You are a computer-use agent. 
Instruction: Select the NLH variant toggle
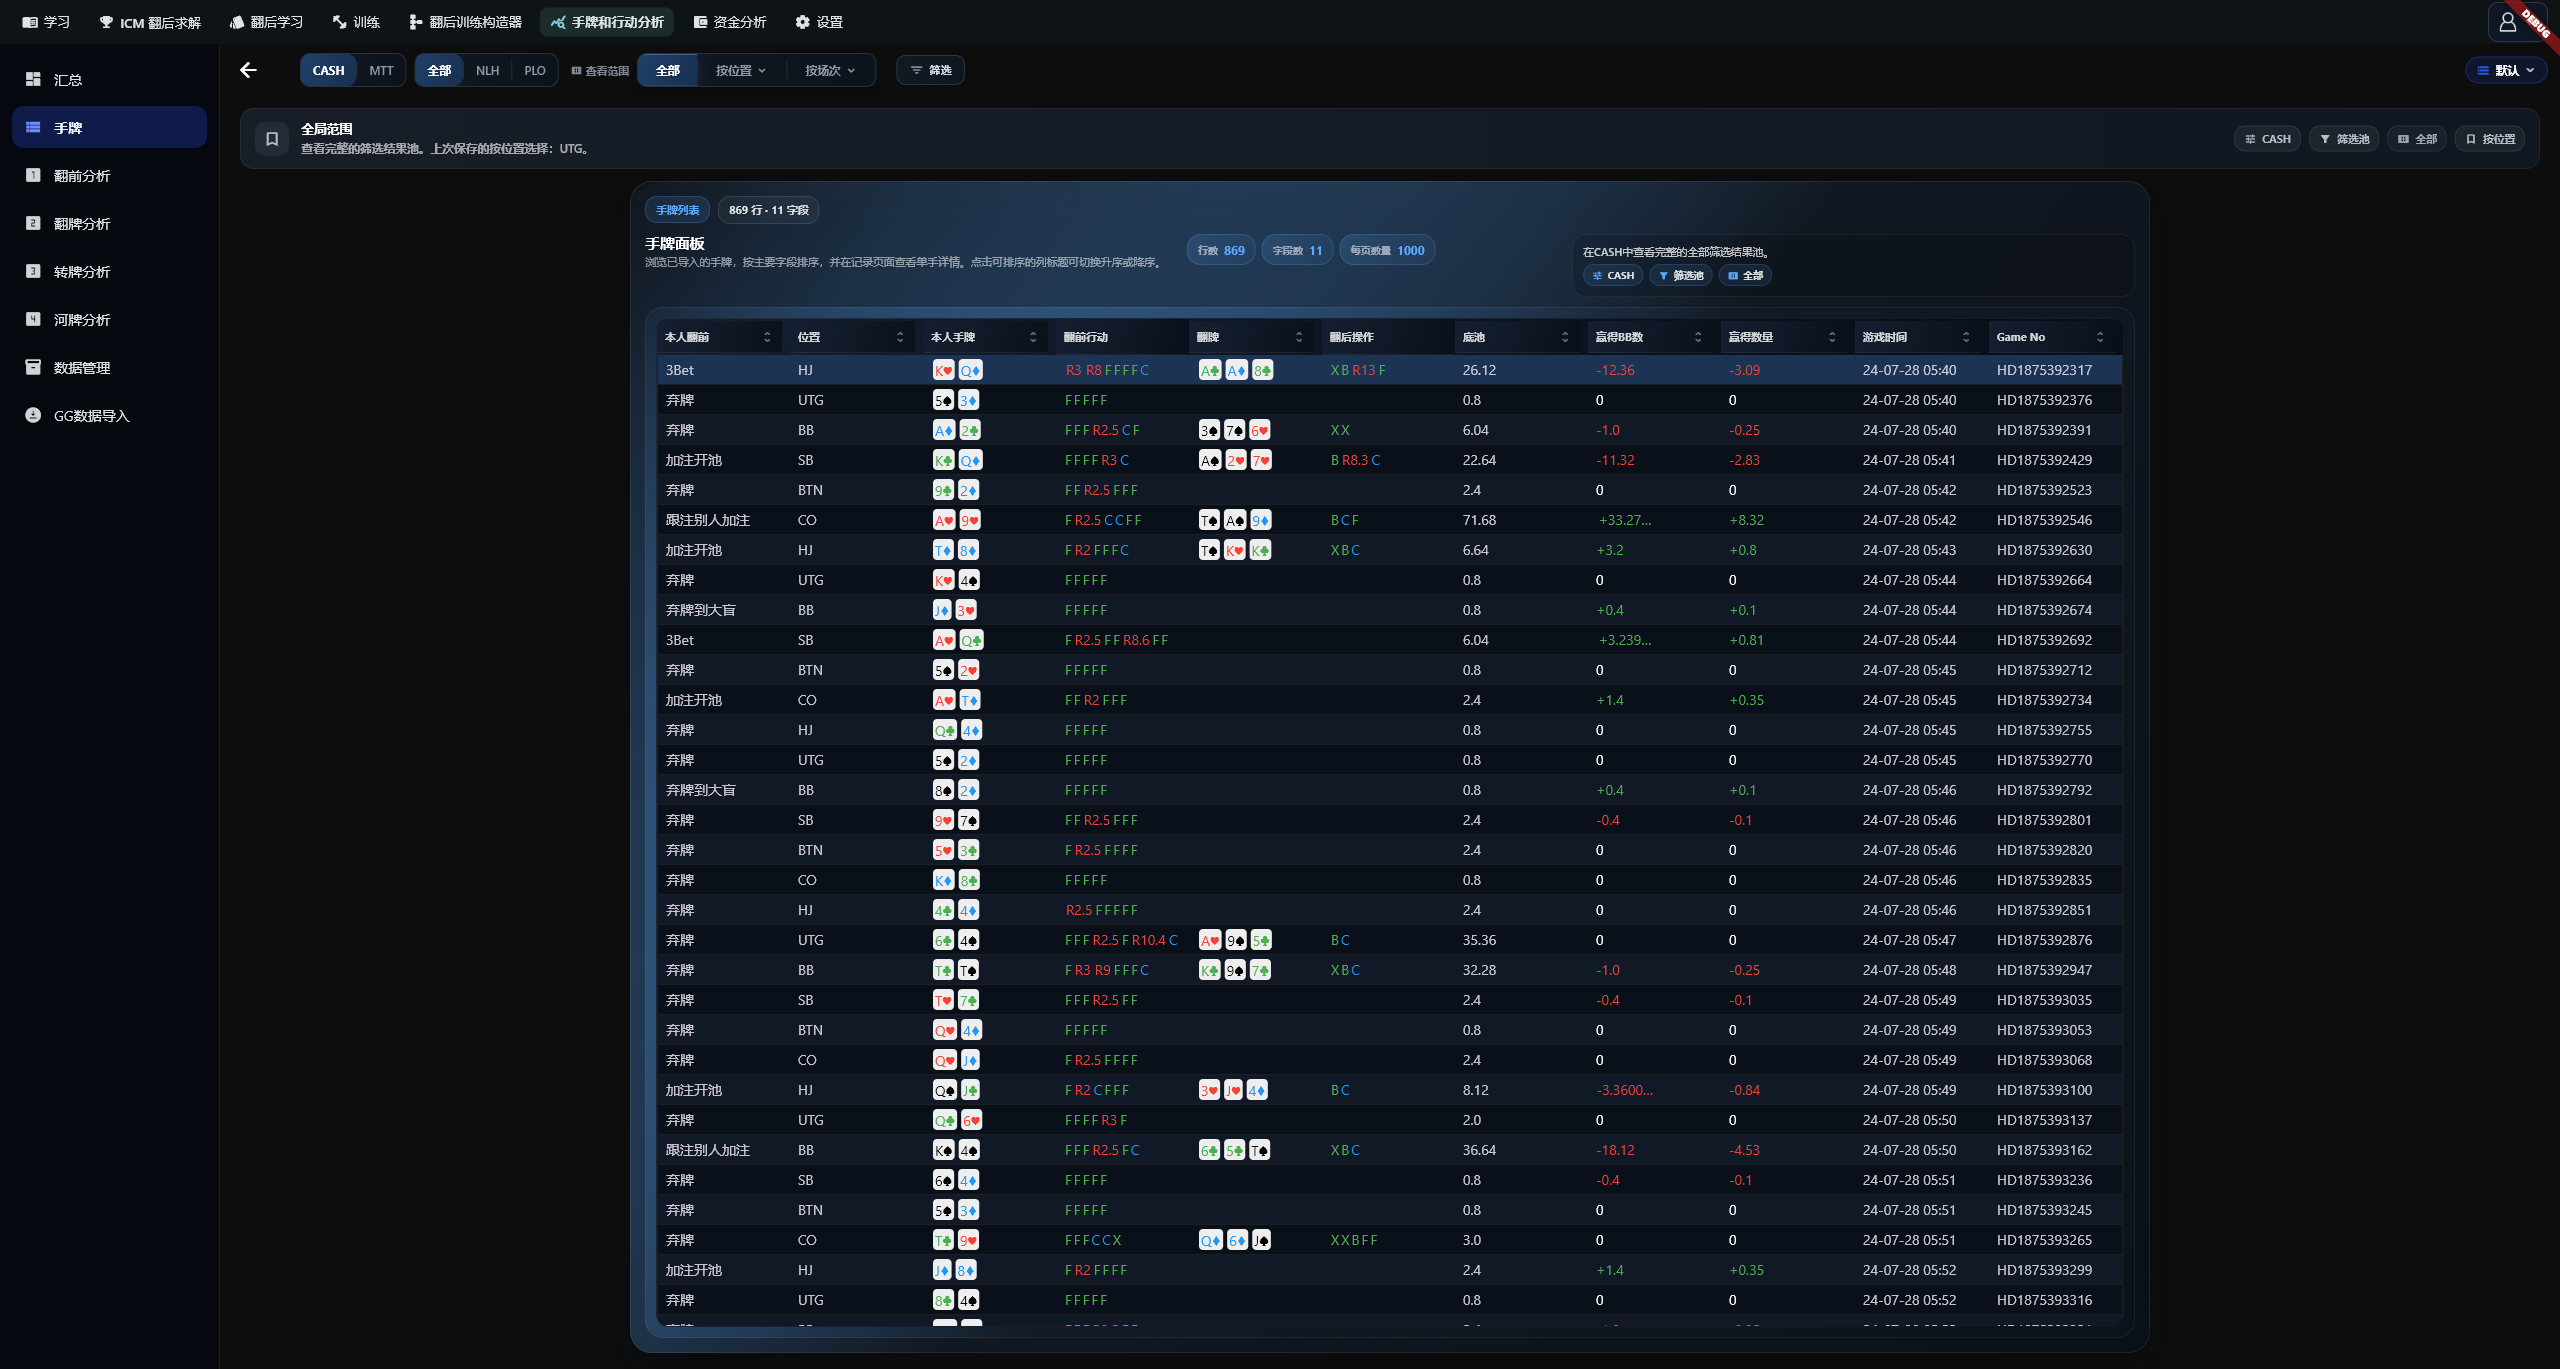487,70
